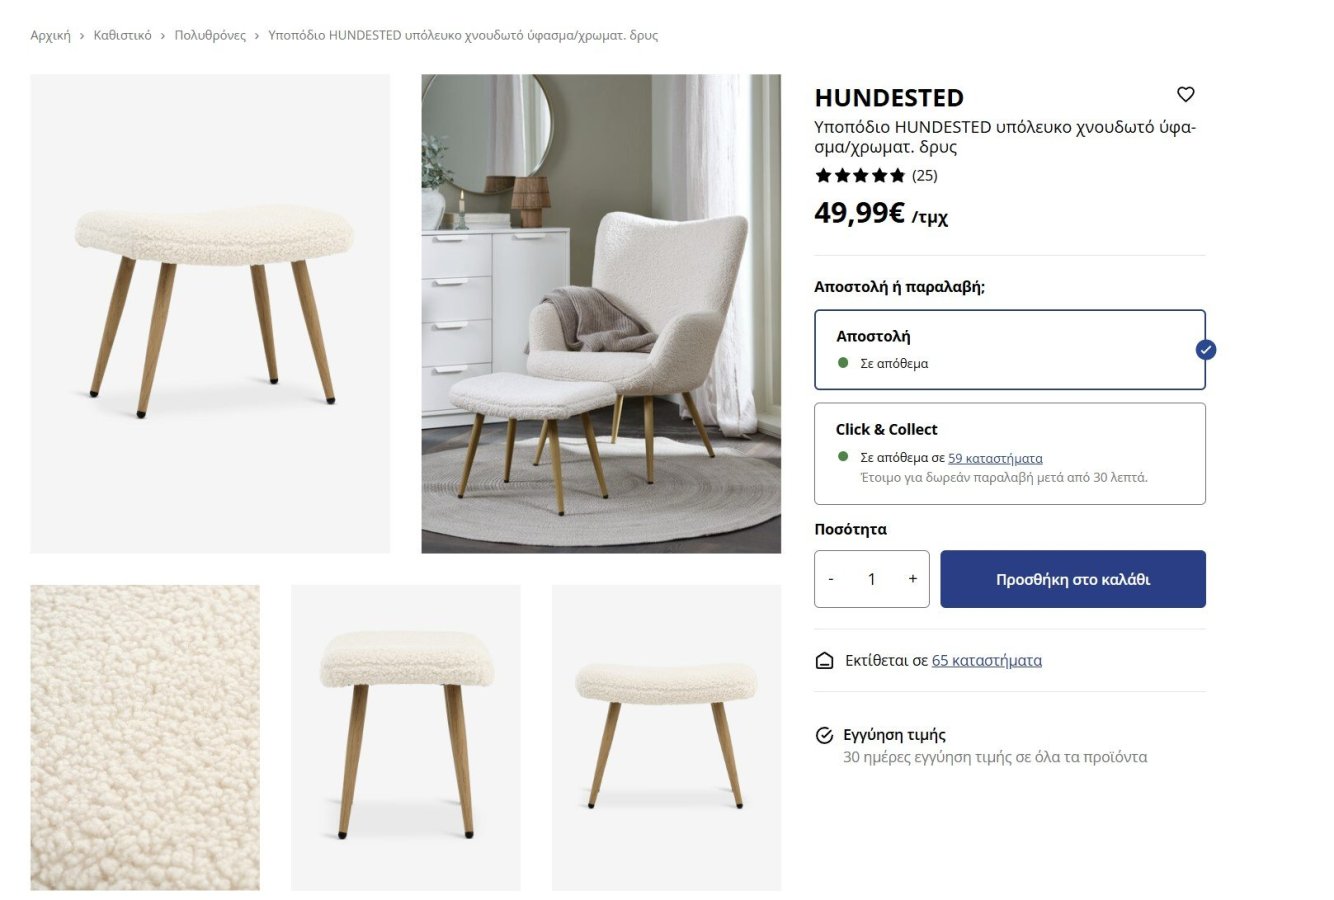Click the blue checkmark on Αποστολή option
1334x900 pixels.
[1206, 350]
